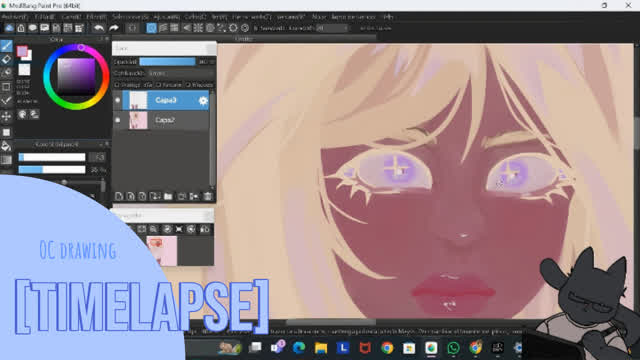Viewport: 640px width, 360px height.
Task: Click the navigator preview thumbnail
Action: tap(162, 251)
